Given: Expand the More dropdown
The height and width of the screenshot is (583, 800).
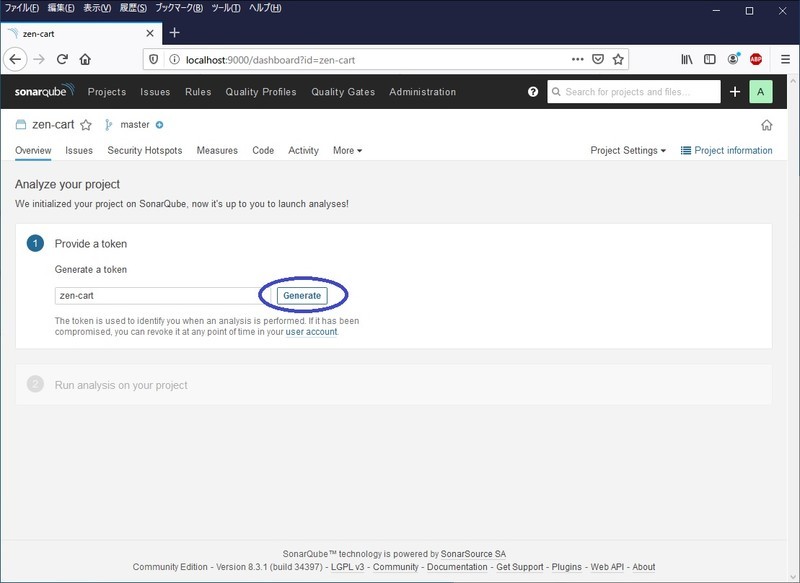Looking at the screenshot, I should 347,150.
